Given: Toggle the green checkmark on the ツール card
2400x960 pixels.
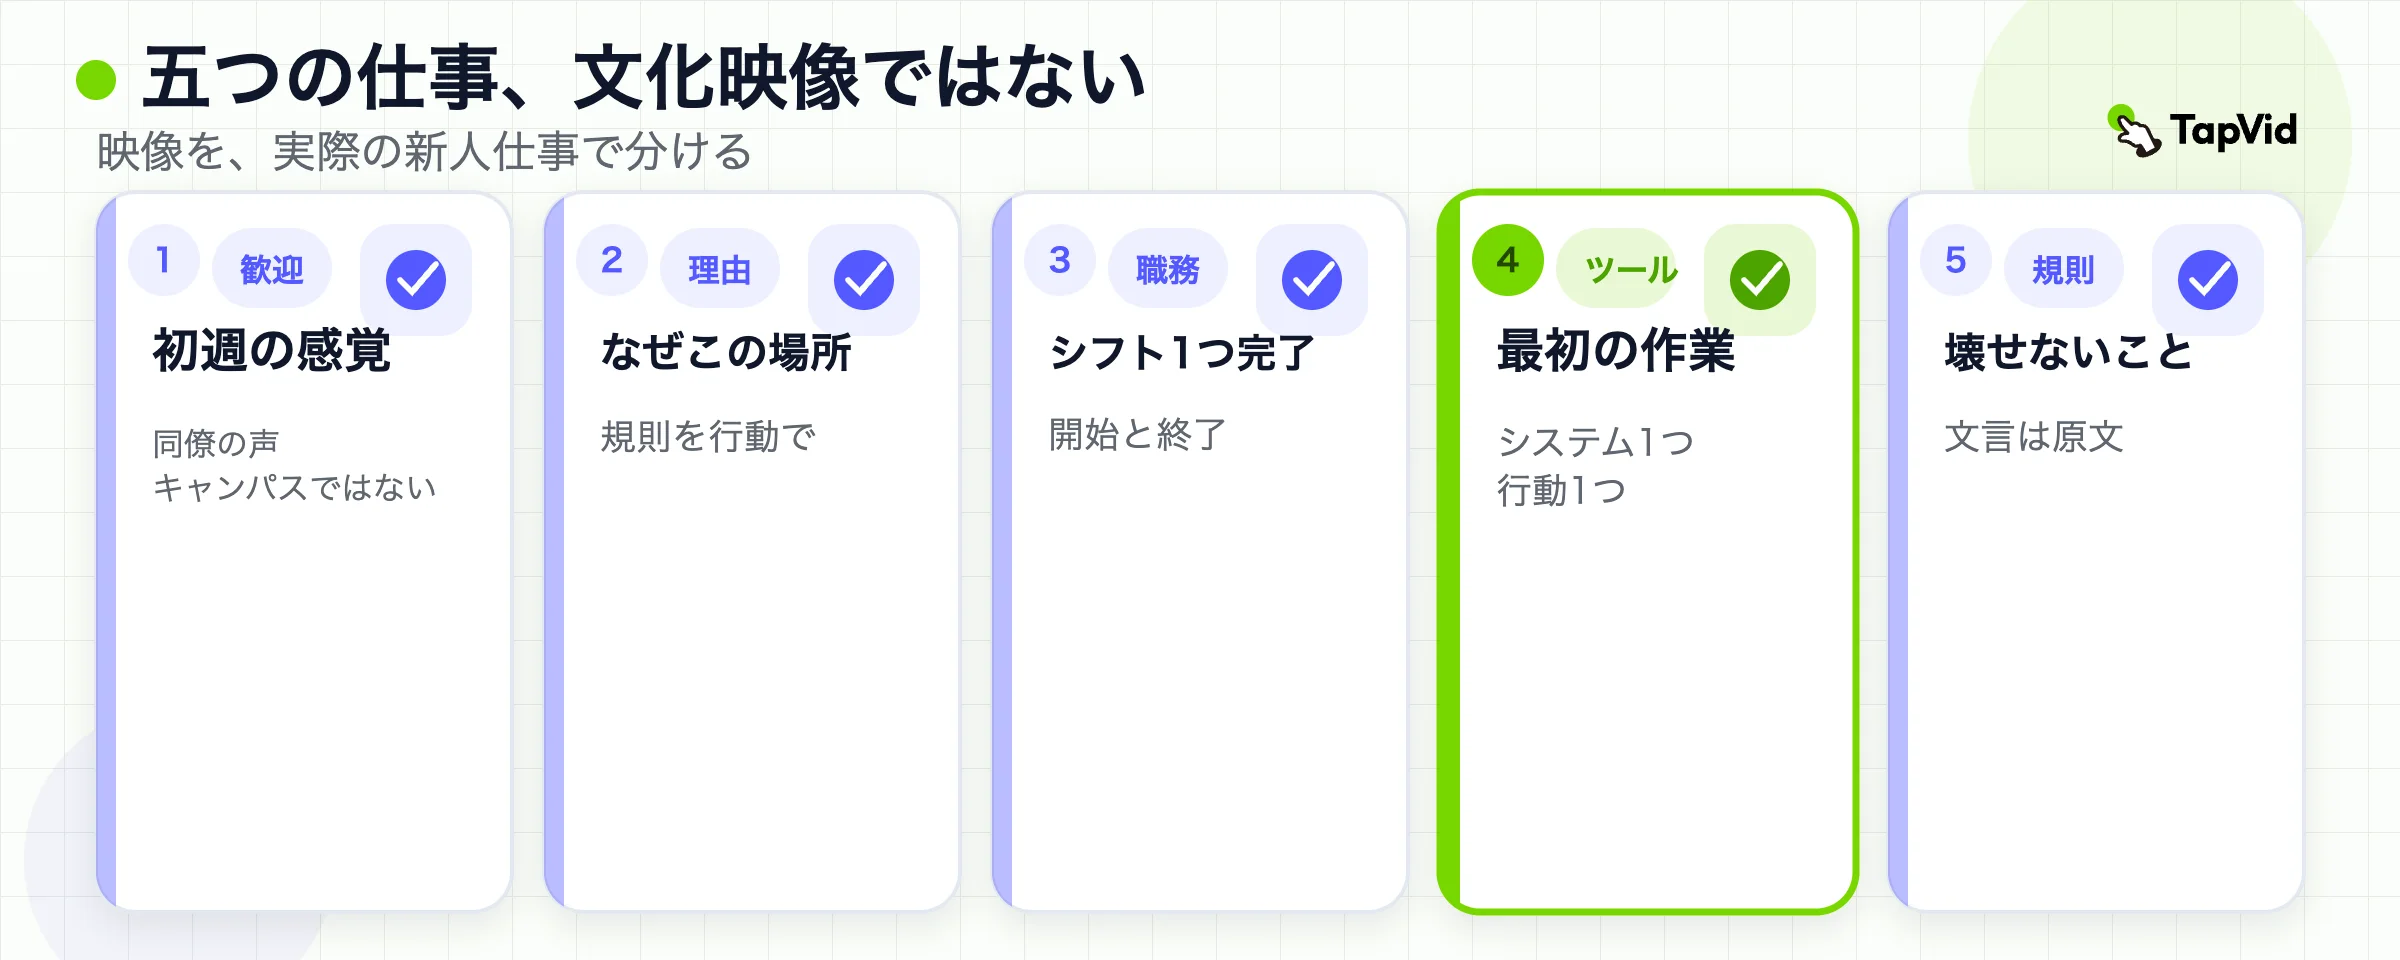Looking at the screenshot, I should click(1760, 280).
